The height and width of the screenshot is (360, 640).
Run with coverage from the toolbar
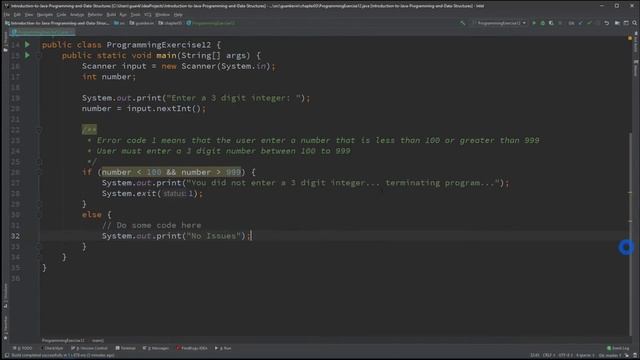[551, 23]
